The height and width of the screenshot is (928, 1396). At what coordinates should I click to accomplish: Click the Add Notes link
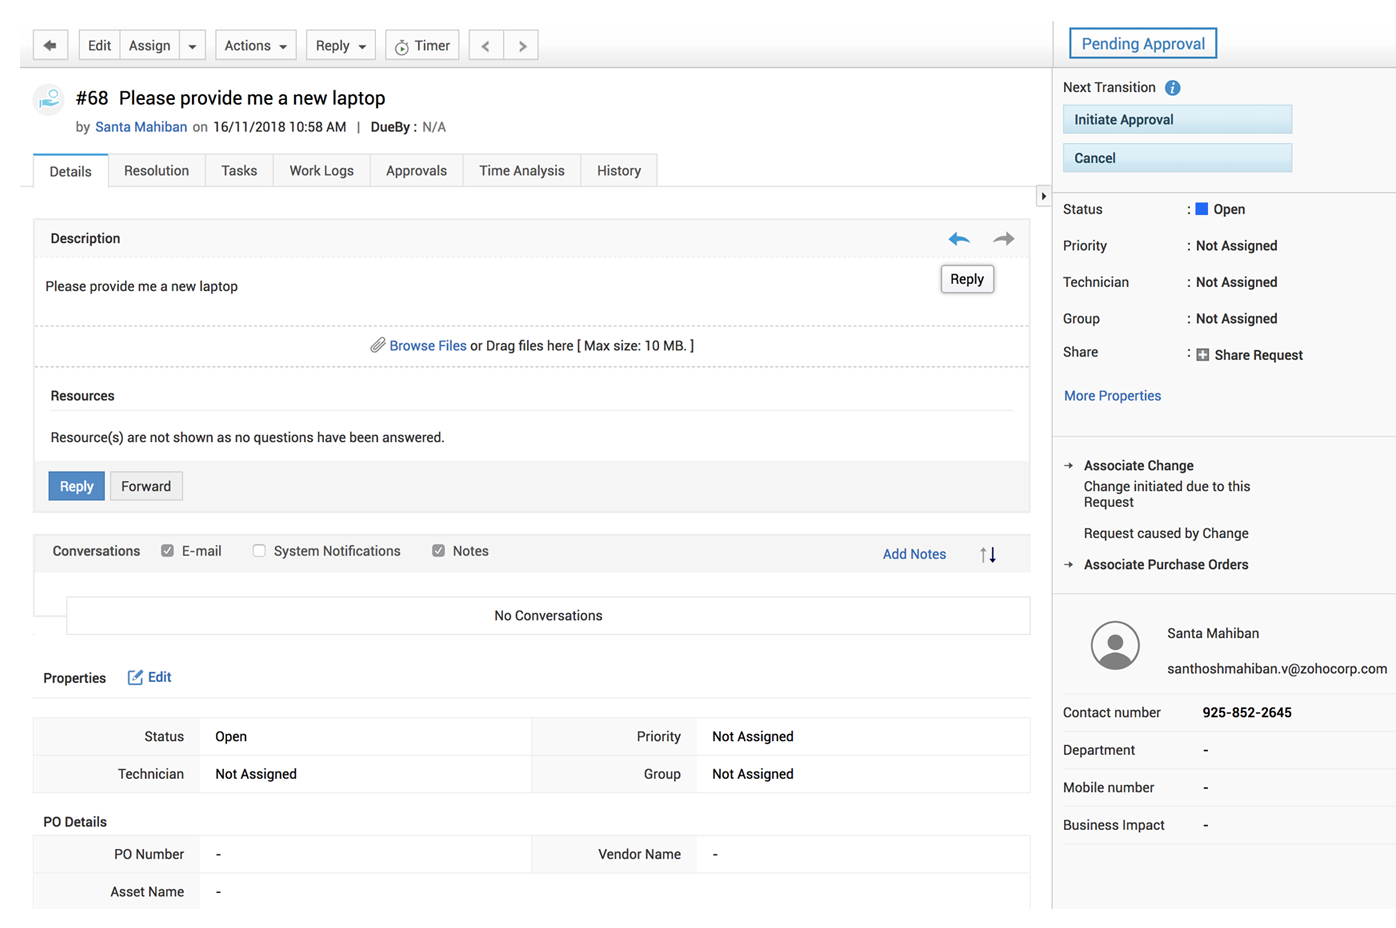point(914,554)
